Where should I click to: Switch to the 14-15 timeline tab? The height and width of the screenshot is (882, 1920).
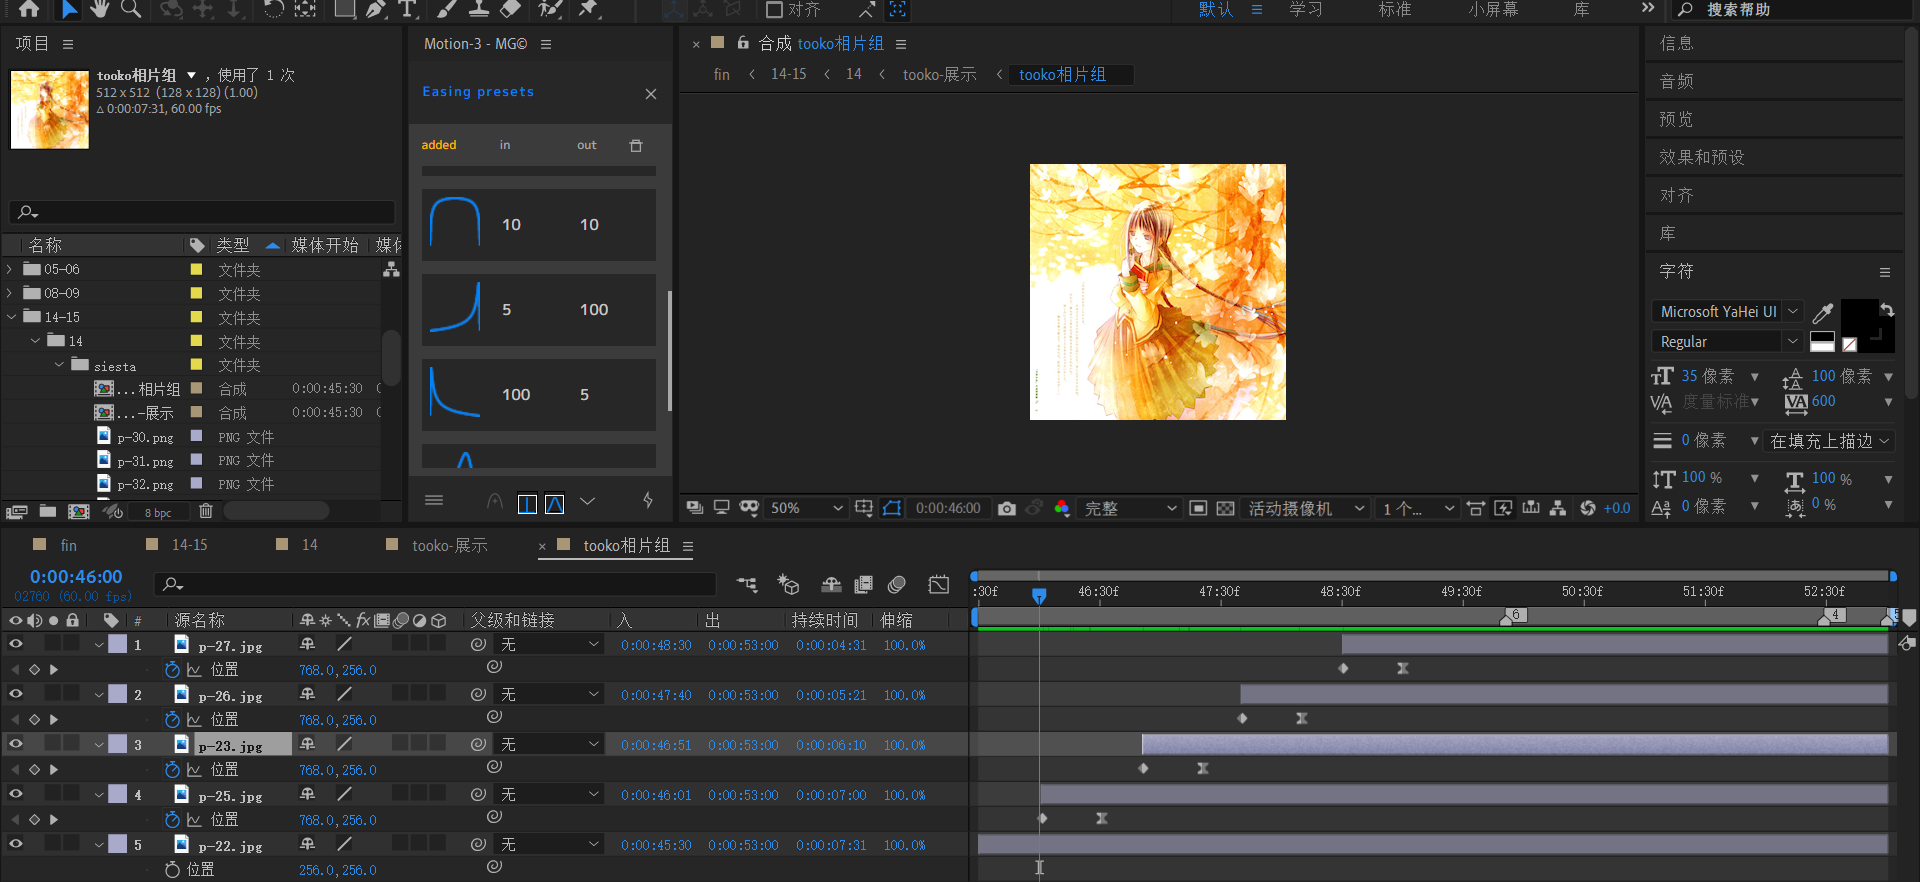(189, 545)
